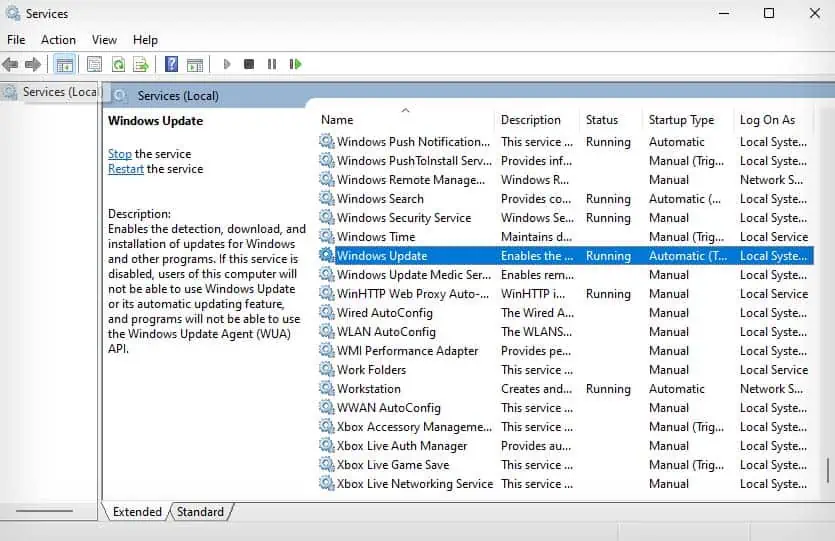Click gear icon of Windows Search row
The height and width of the screenshot is (541, 835).
click(x=326, y=199)
